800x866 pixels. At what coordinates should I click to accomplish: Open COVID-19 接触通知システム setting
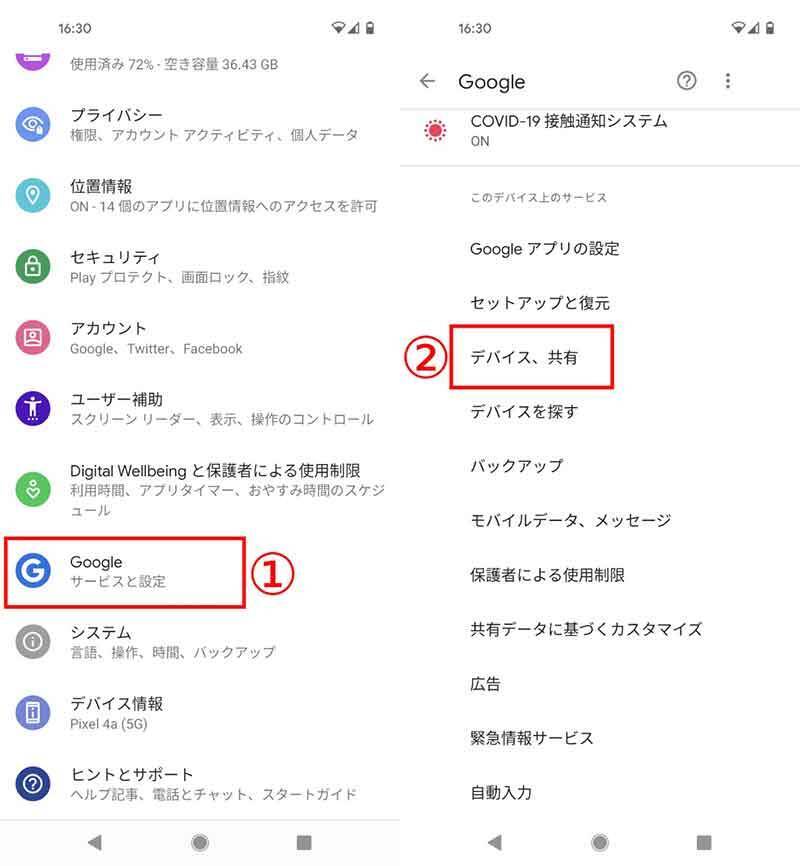click(x=600, y=130)
